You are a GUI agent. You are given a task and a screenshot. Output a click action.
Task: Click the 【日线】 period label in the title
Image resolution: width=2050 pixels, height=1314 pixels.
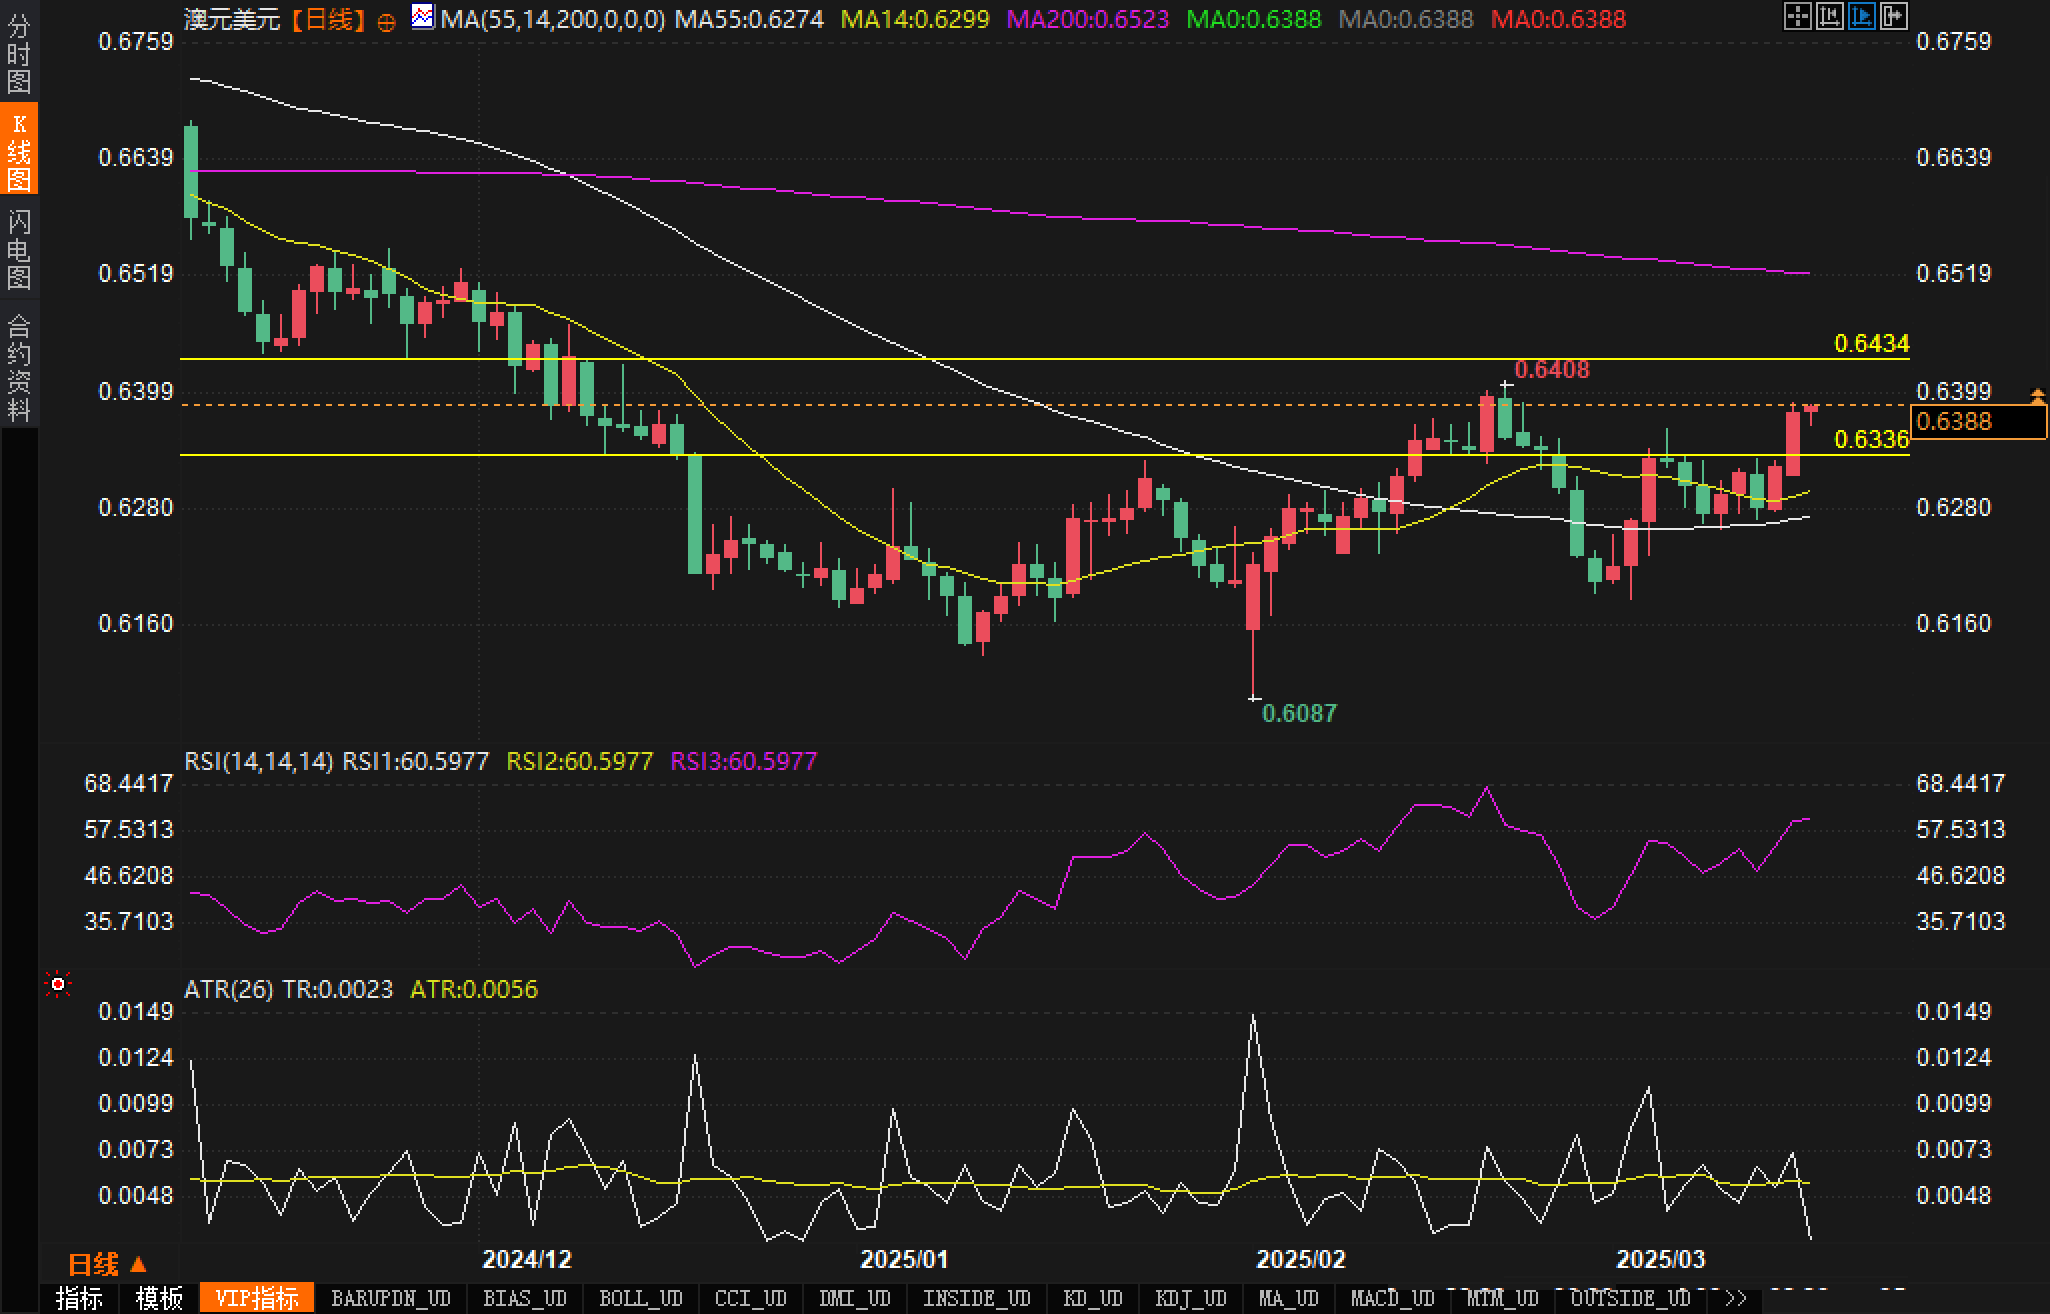click(329, 19)
